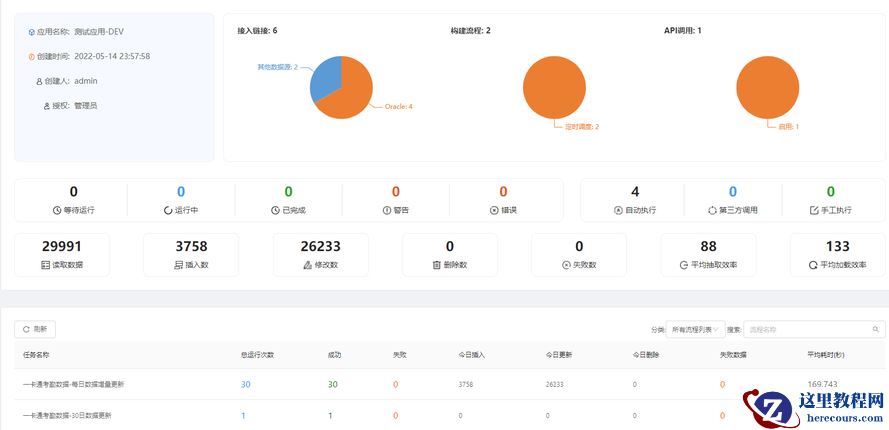Click the 读取数据 table icon
The image size is (889, 430).
point(45,265)
